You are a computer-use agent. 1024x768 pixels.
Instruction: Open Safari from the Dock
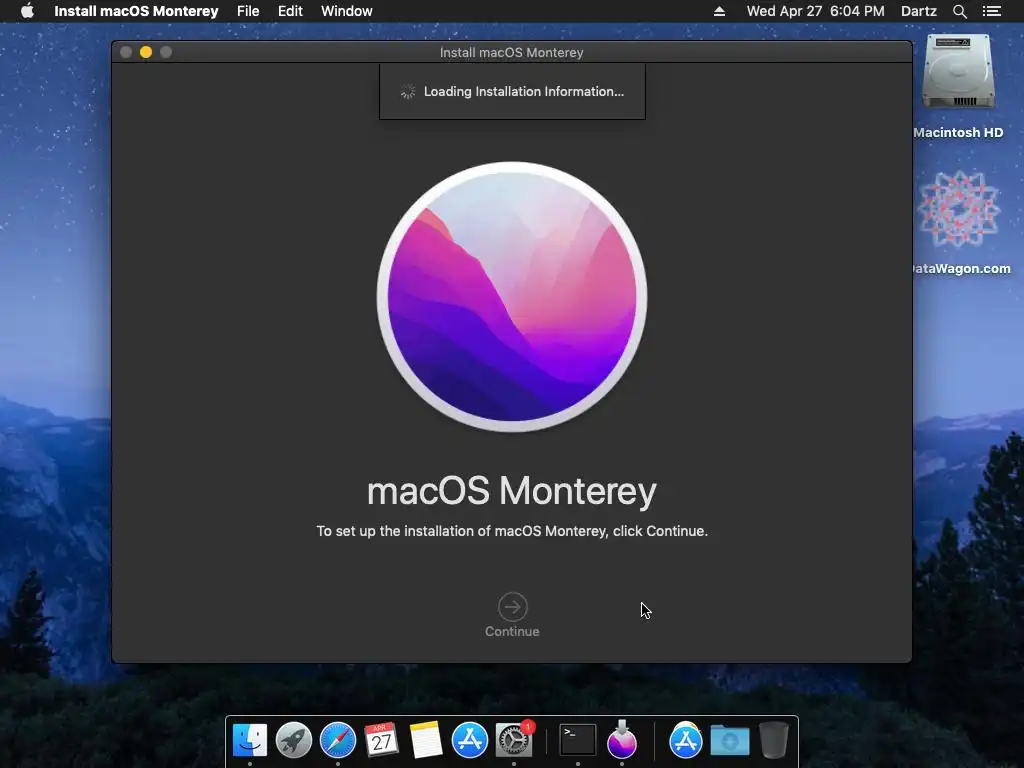338,740
